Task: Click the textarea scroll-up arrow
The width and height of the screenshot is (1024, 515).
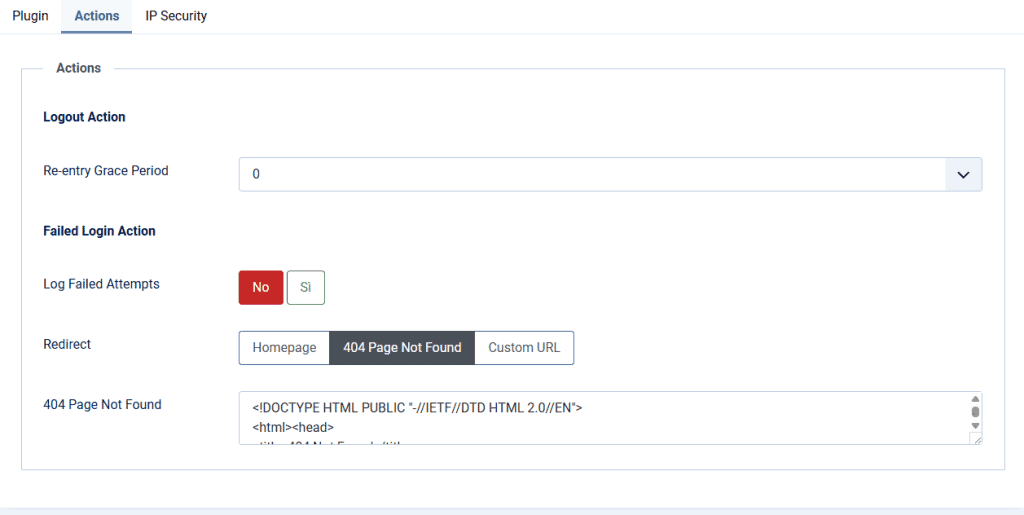Action: 975,399
